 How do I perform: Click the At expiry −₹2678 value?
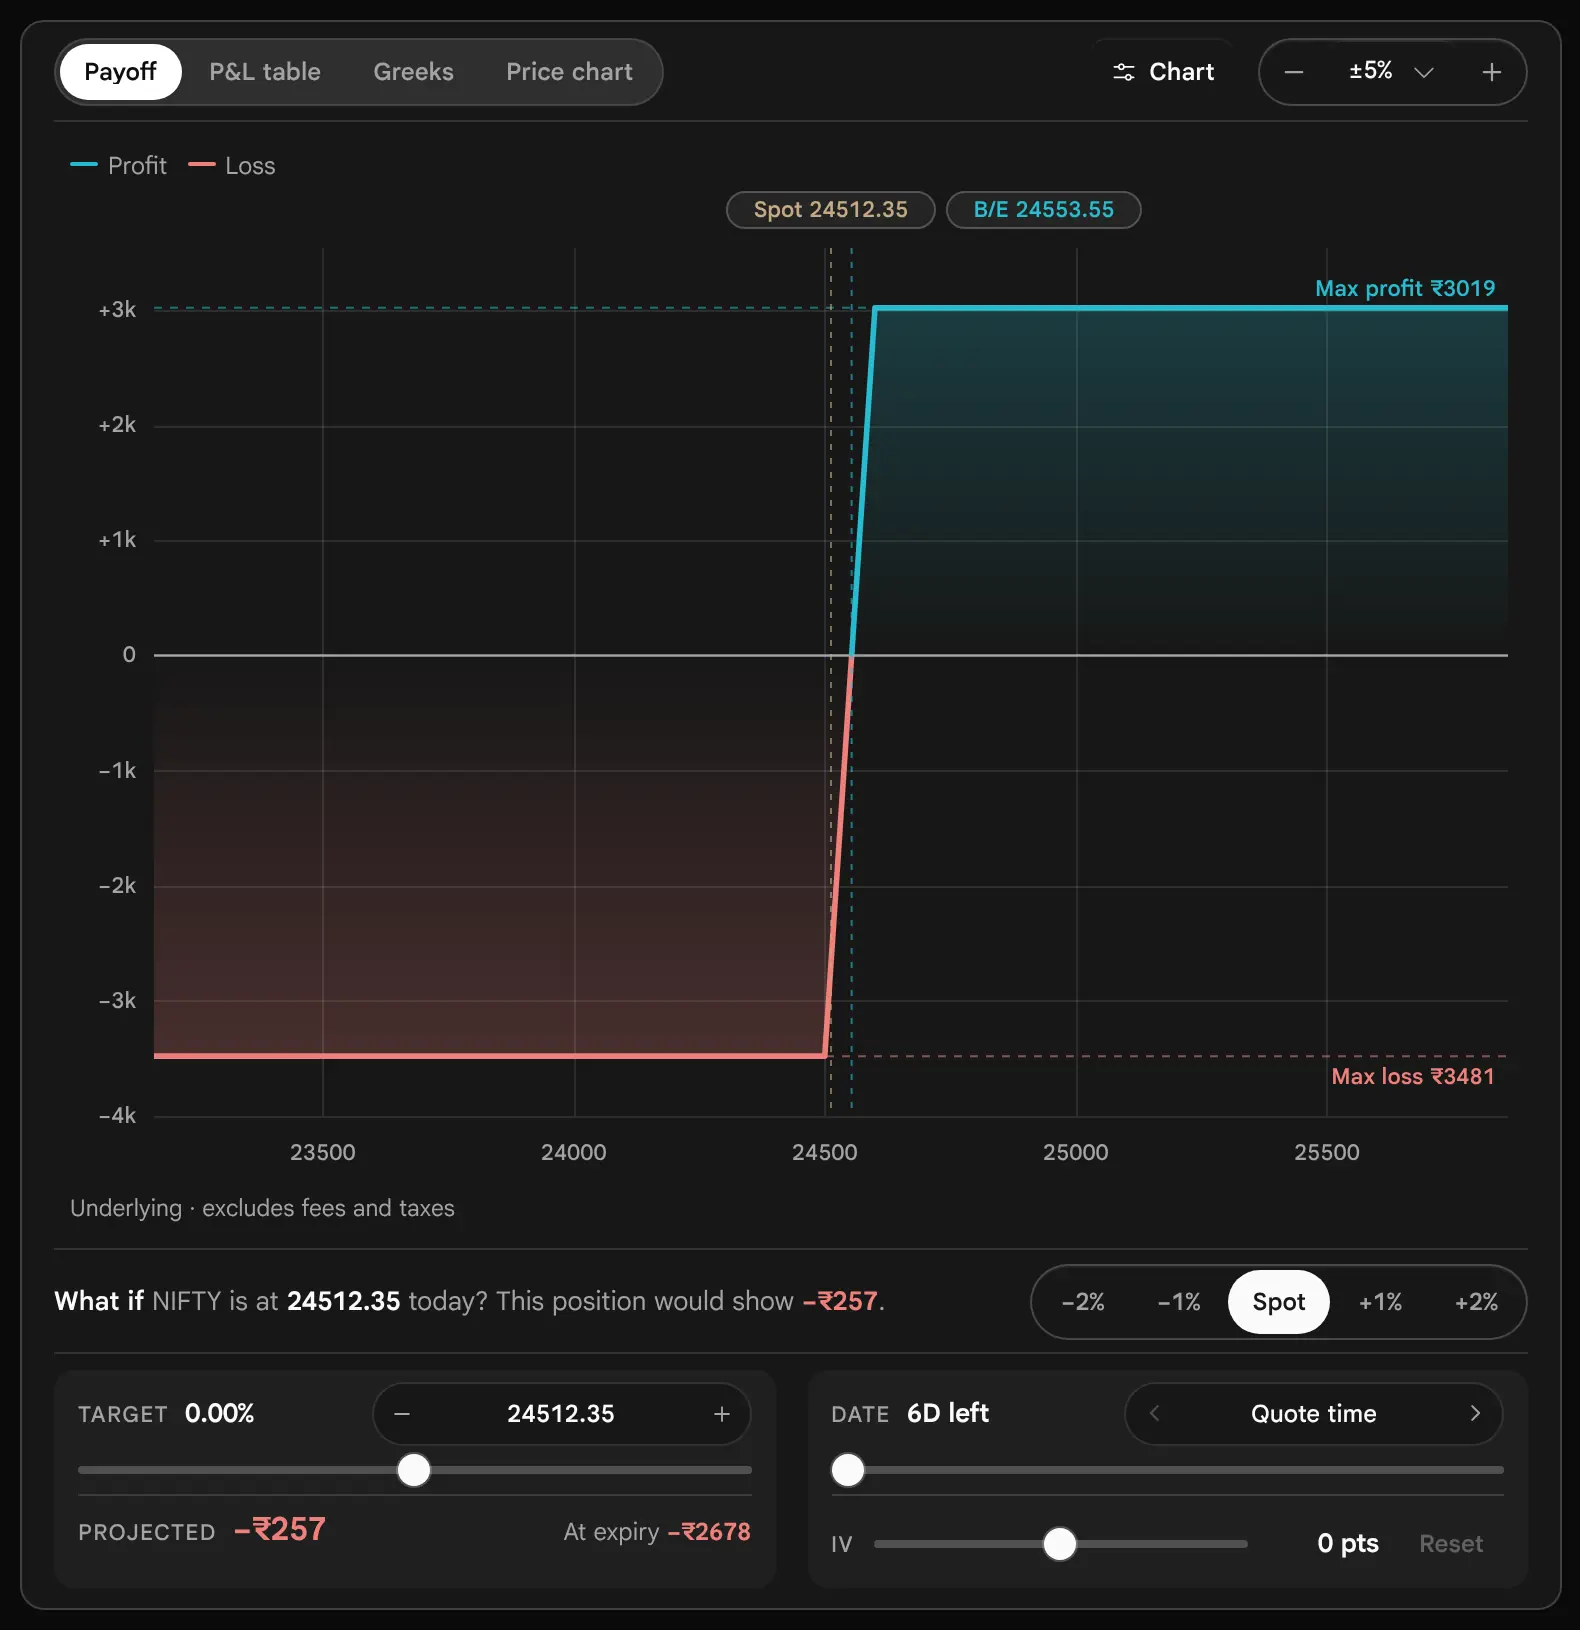(709, 1532)
